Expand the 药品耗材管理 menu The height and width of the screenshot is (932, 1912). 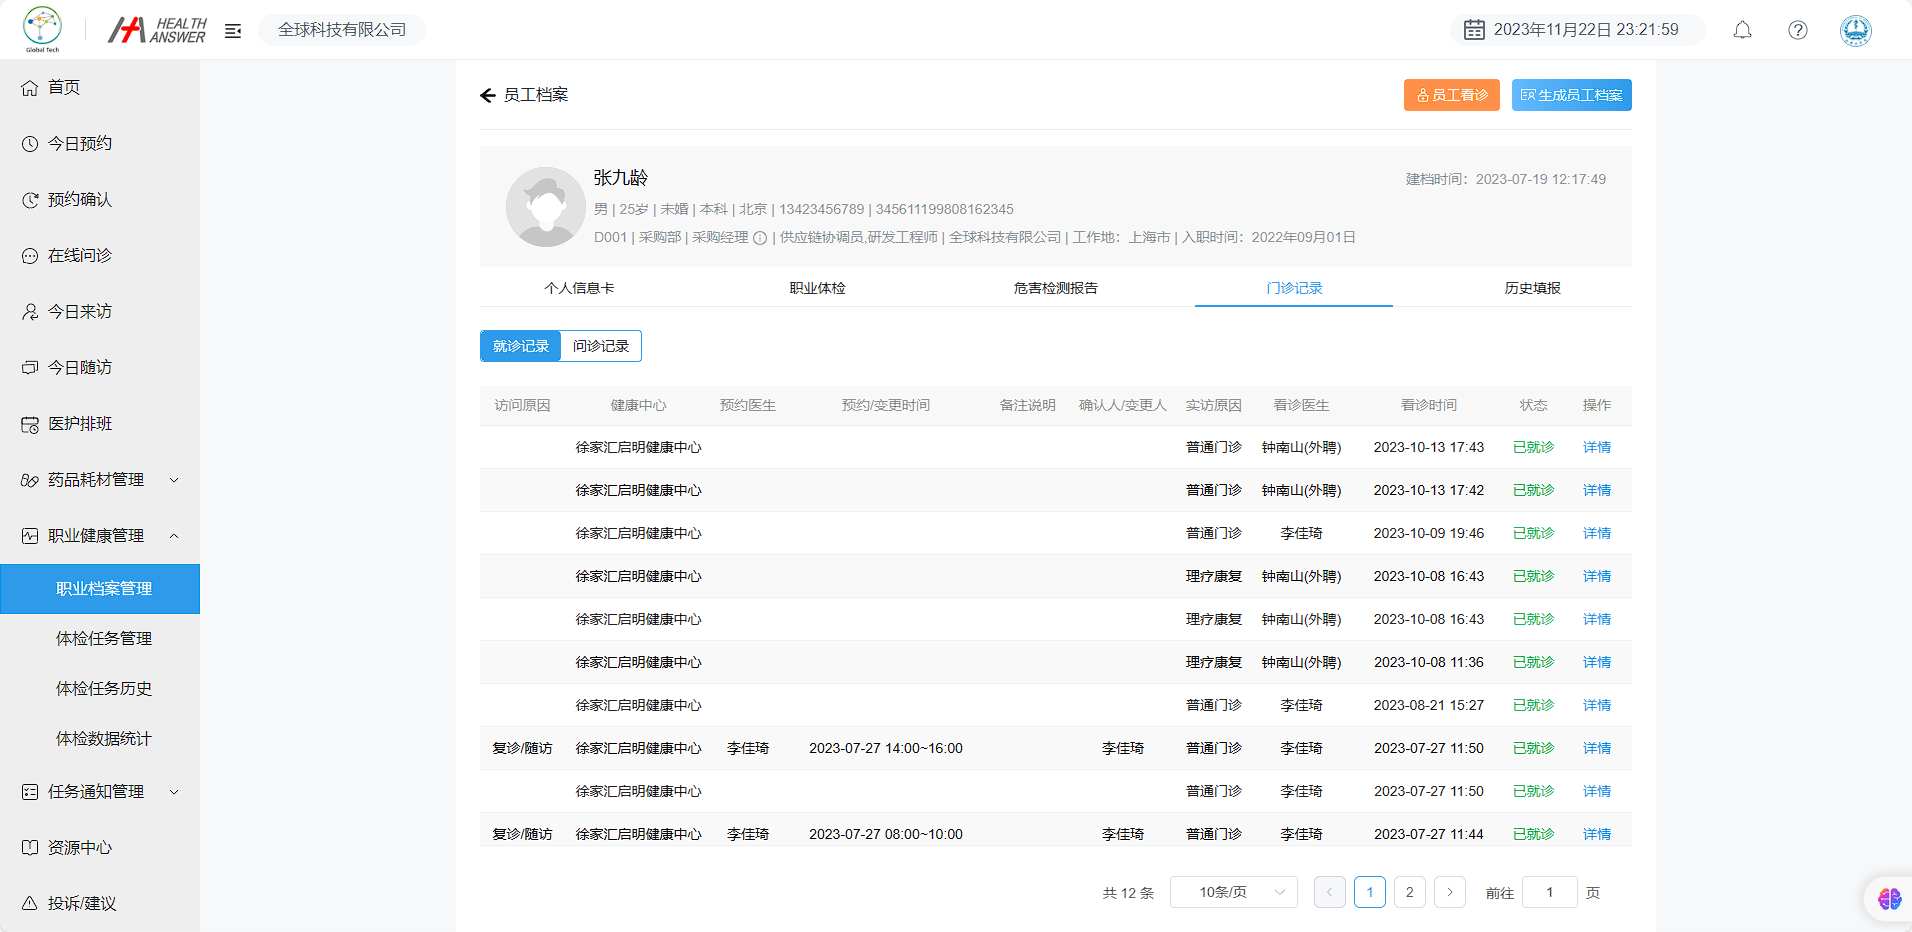(x=100, y=480)
